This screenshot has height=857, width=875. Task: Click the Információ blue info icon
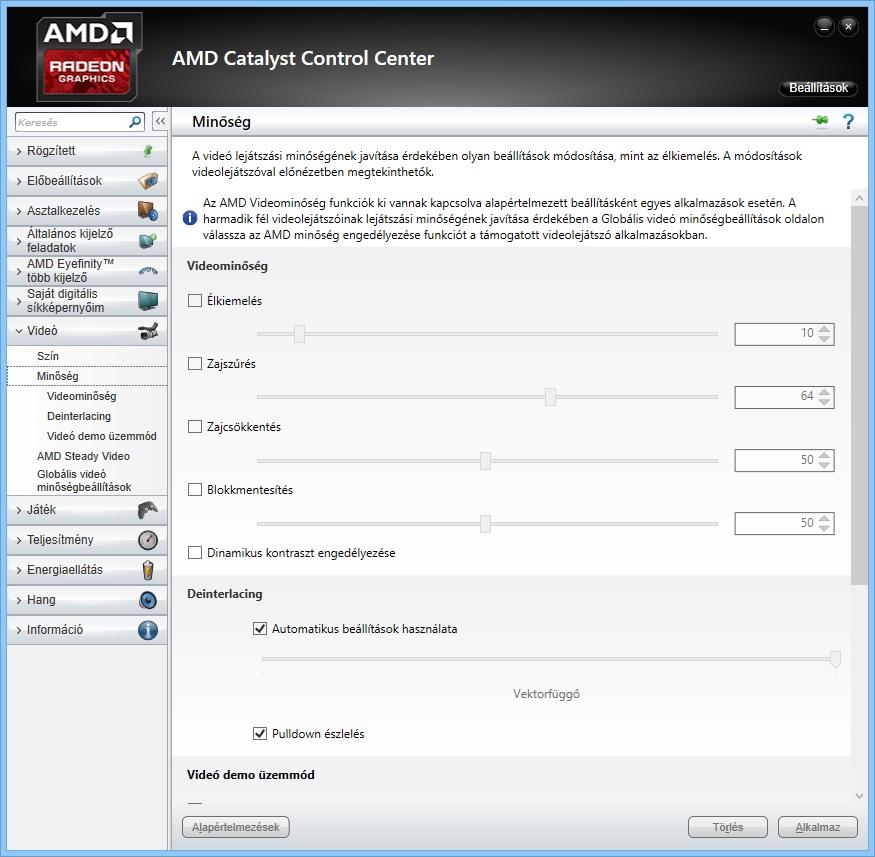click(148, 630)
